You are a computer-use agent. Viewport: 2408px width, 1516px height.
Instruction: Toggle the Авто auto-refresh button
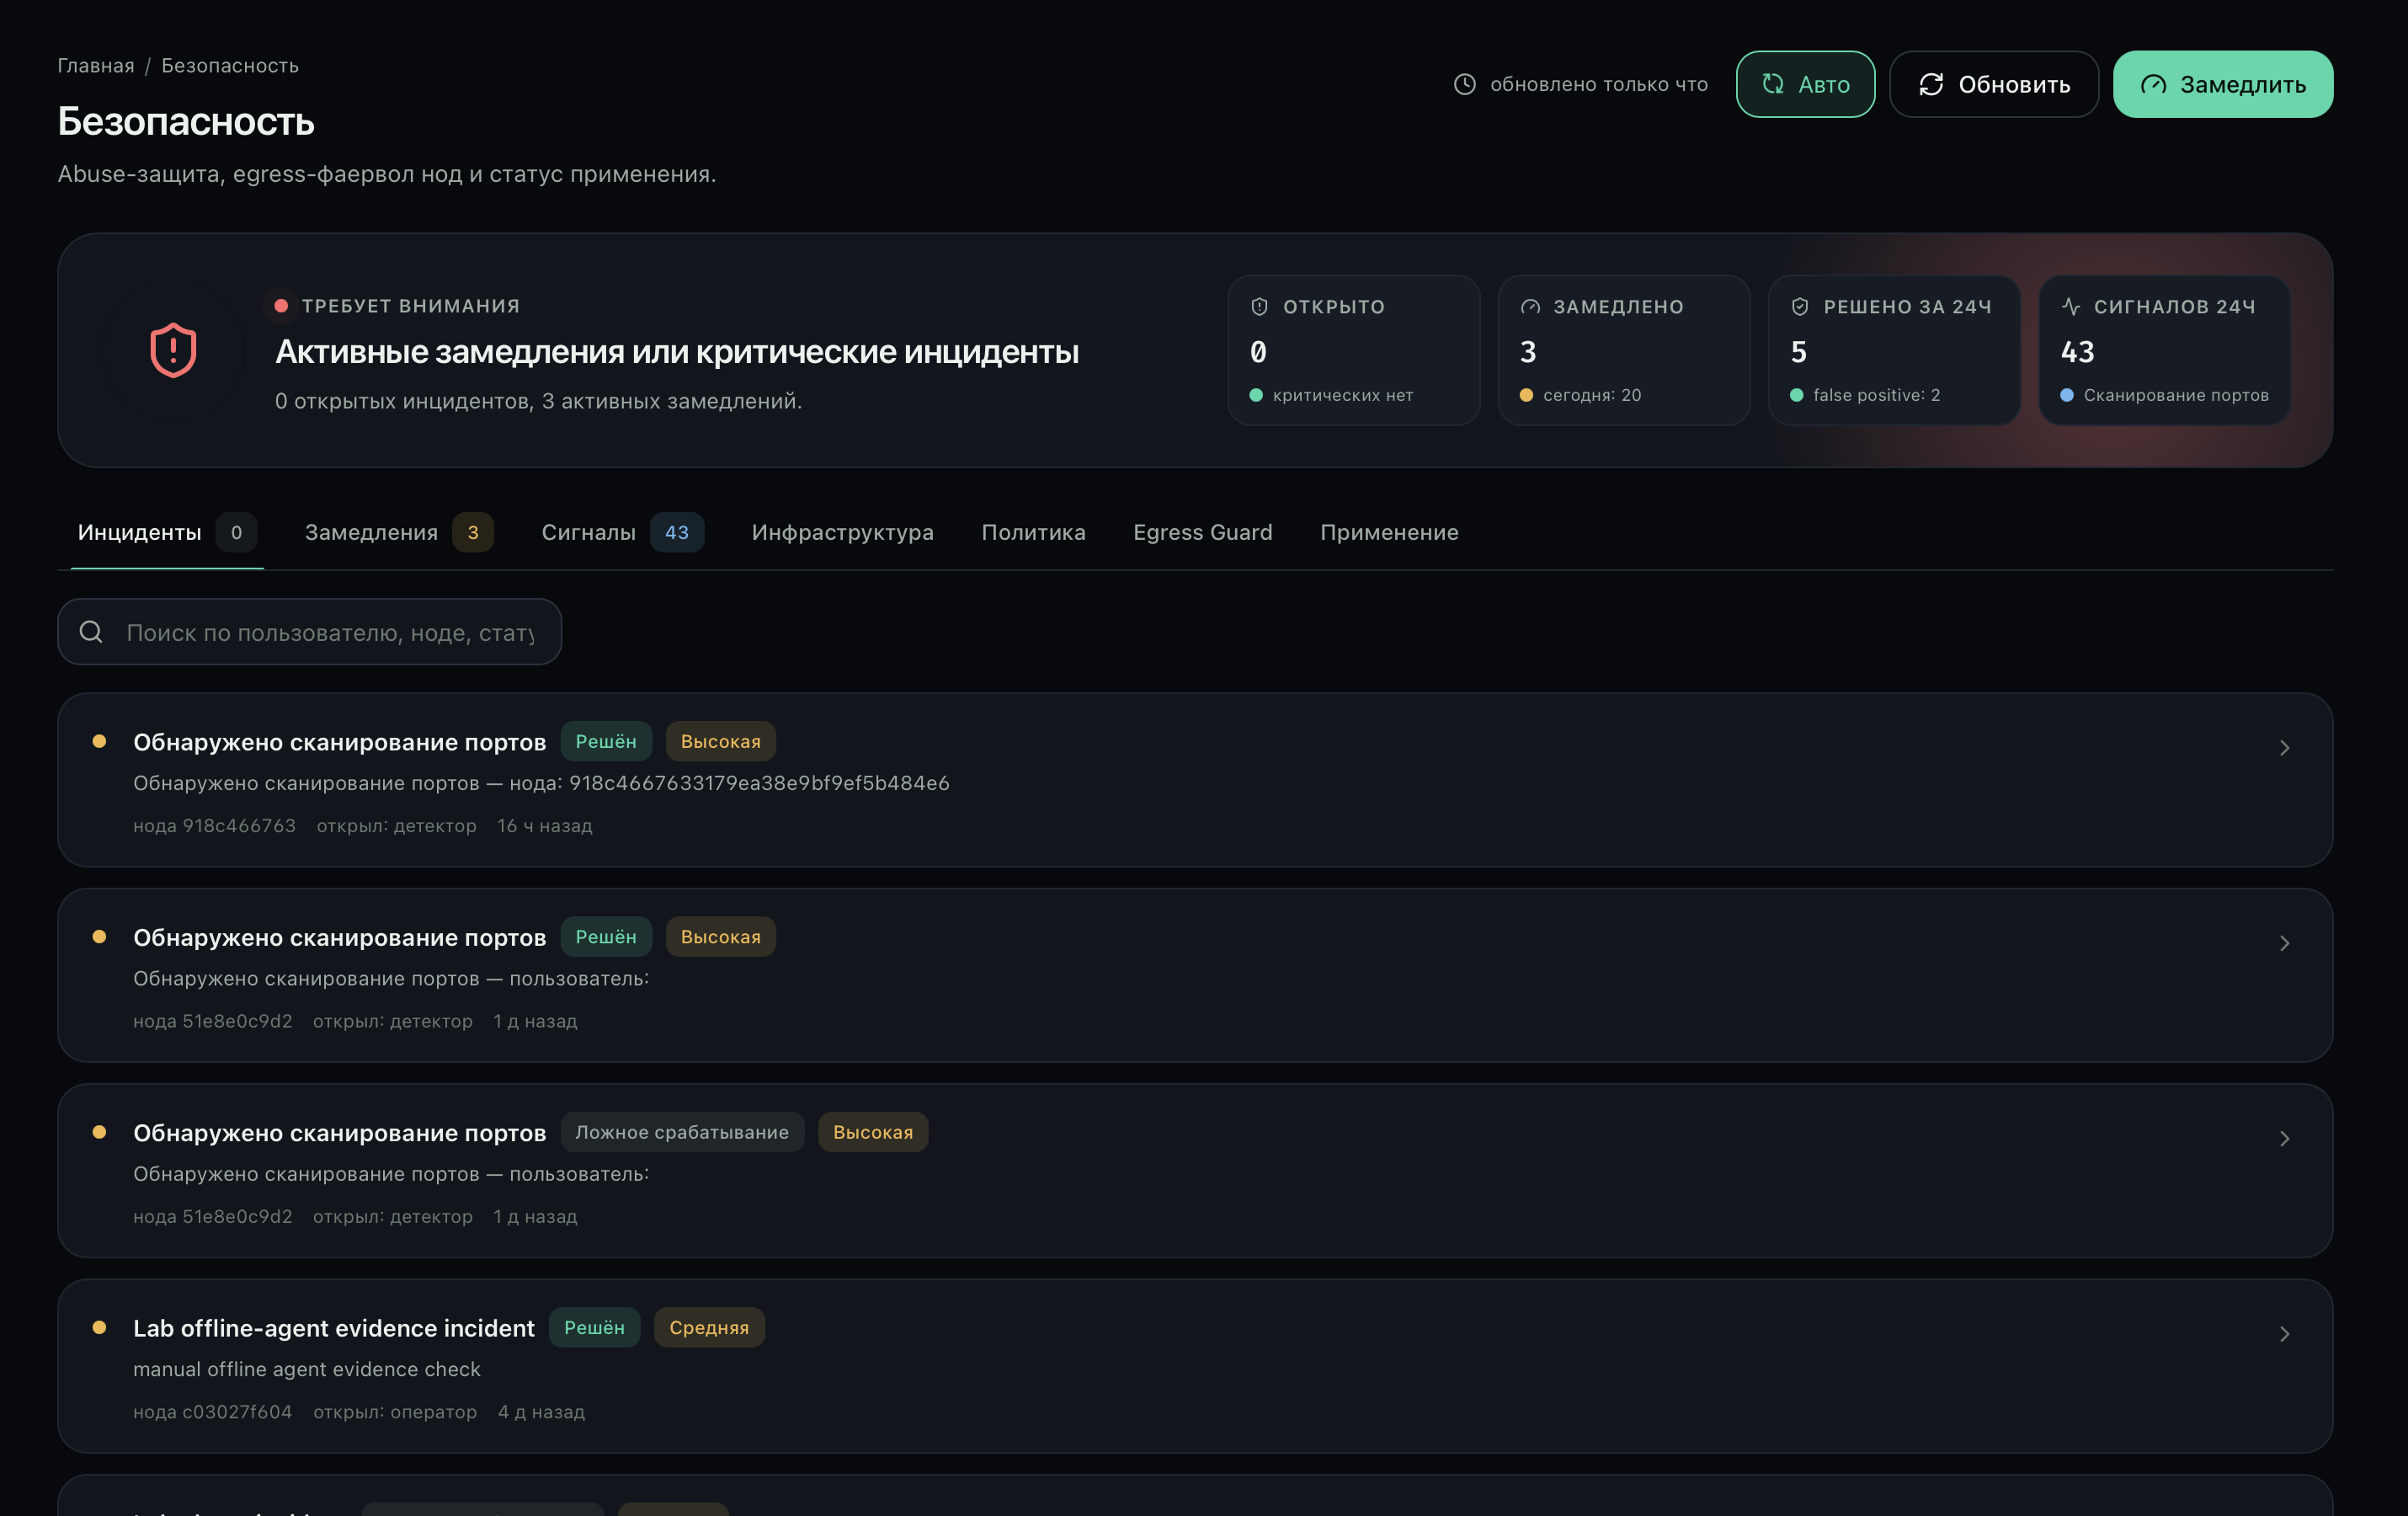1805,84
